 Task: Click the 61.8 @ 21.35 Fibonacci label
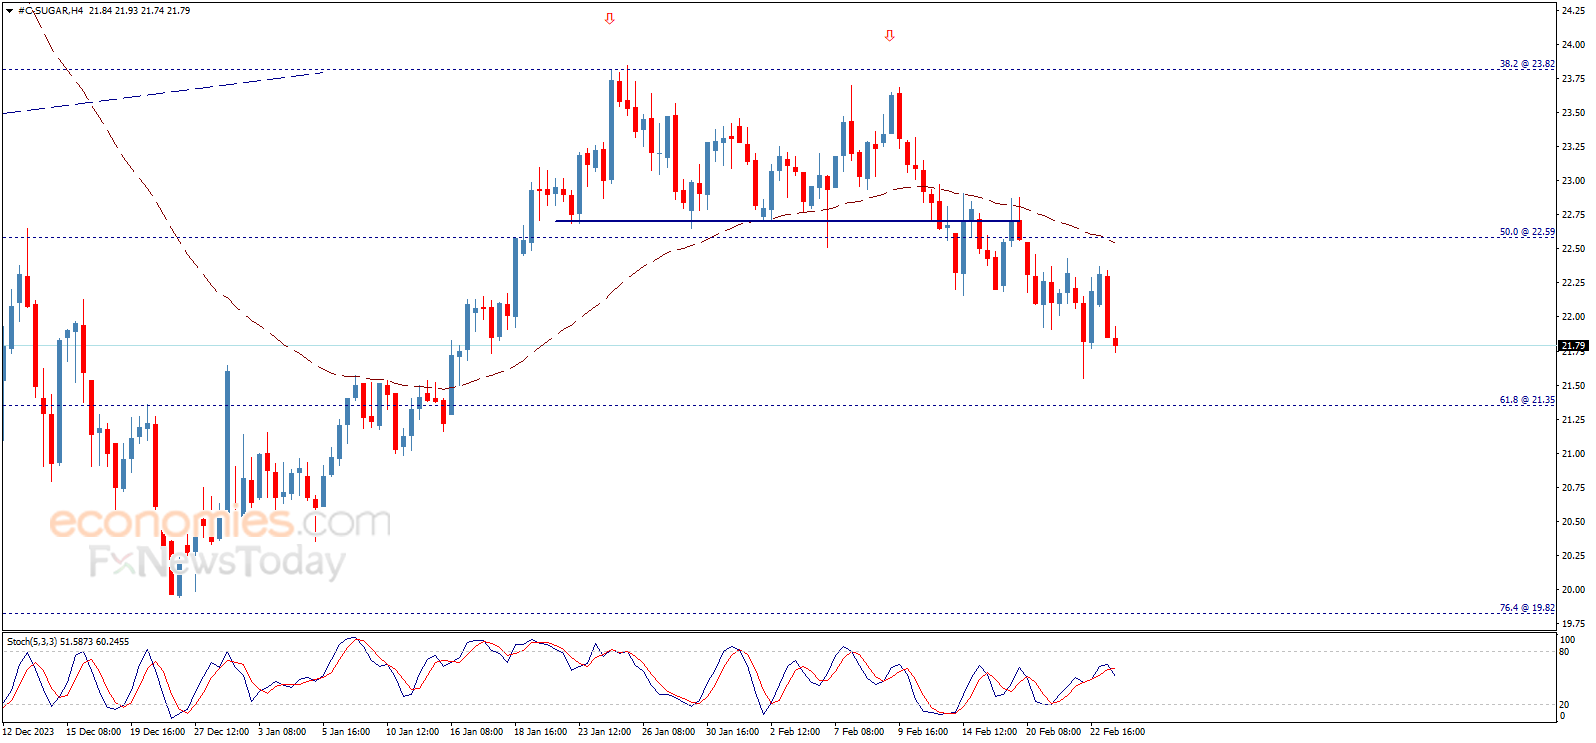point(1527,400)
